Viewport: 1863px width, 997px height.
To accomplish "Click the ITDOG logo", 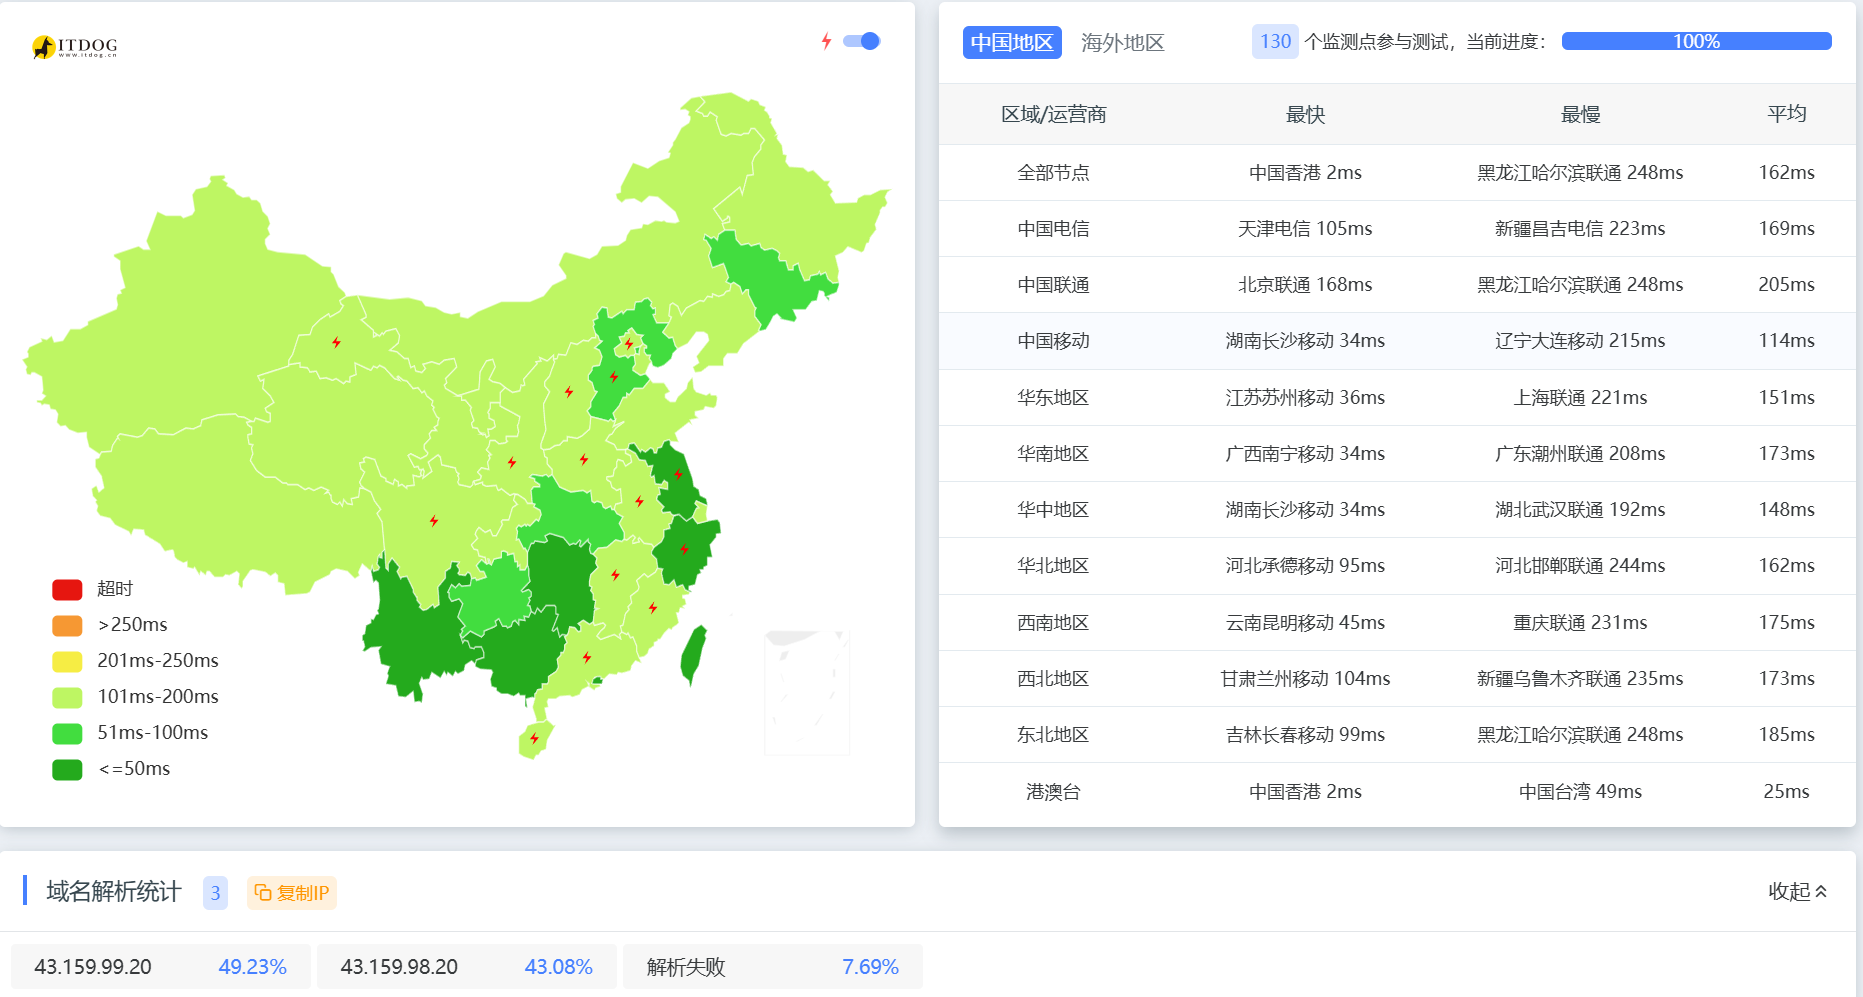I will [75, 46].
